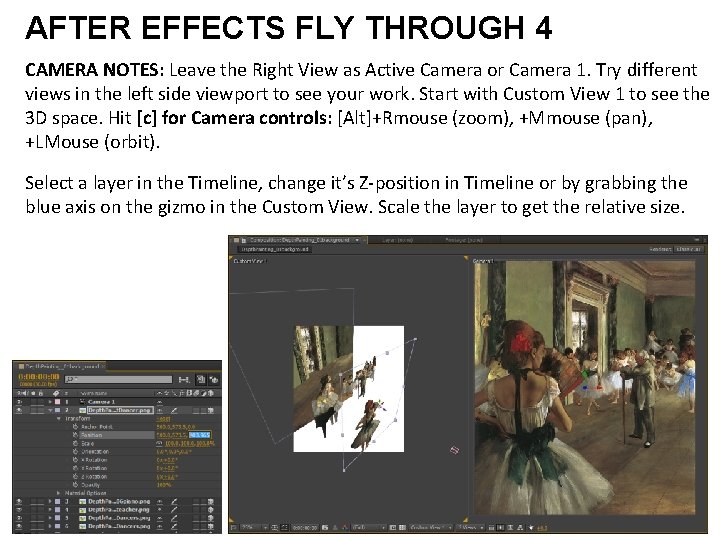Click the Orientation stopwatch icon

pos(75,452)
